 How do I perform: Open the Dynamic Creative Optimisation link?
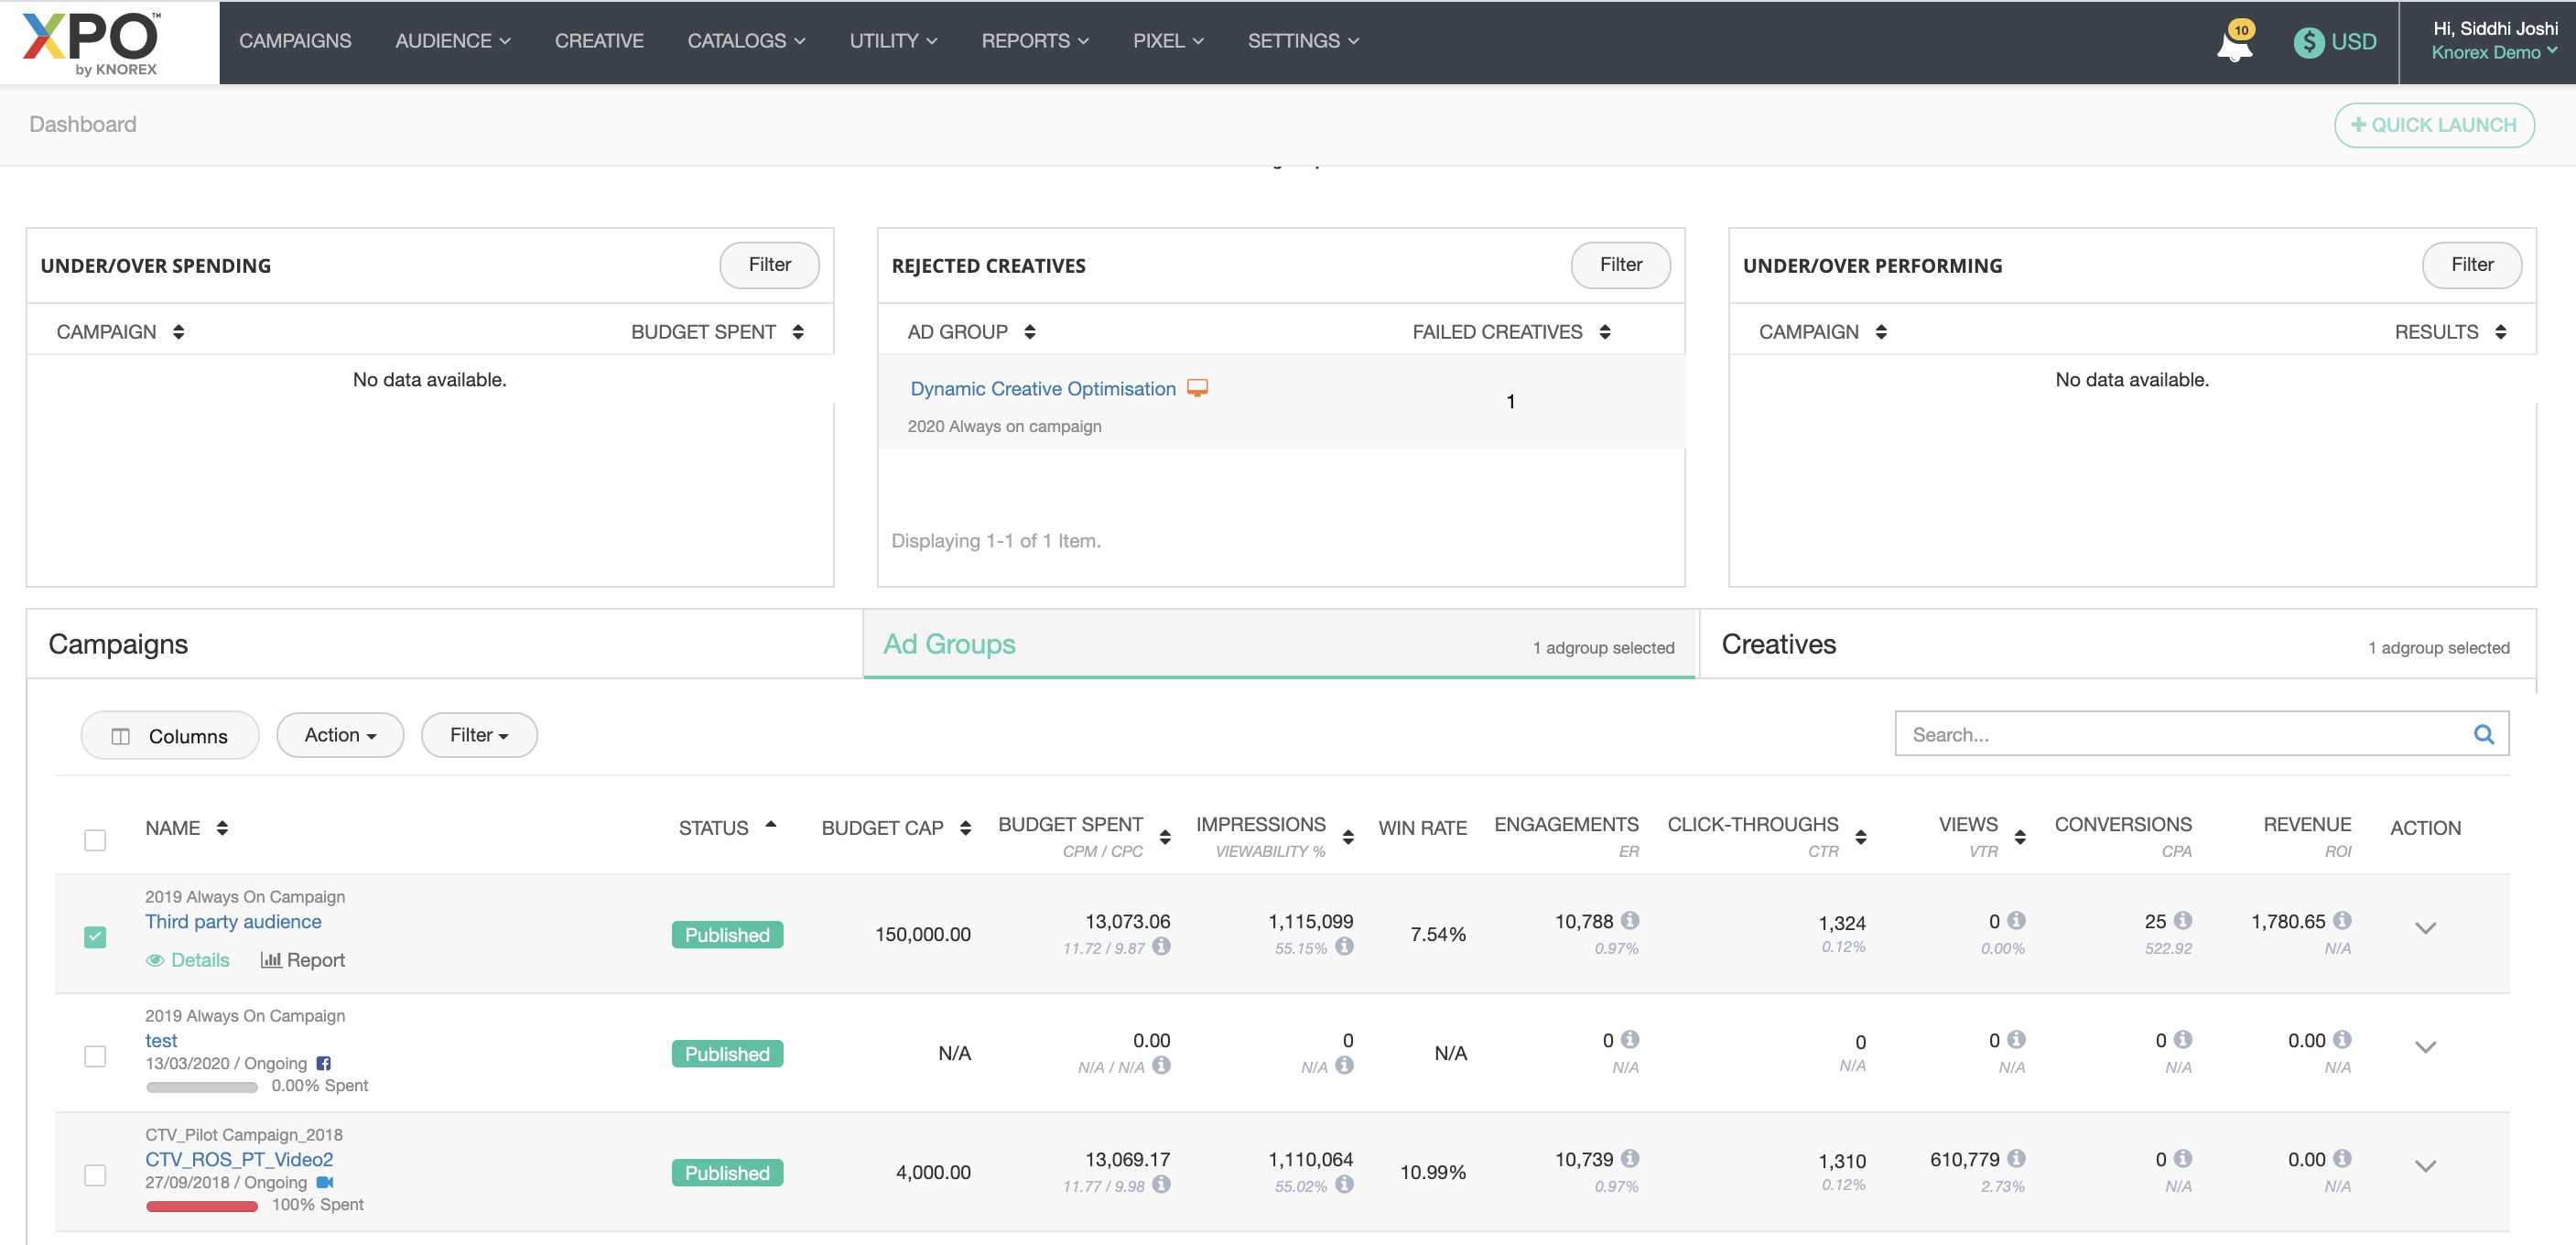[1042, 389]
